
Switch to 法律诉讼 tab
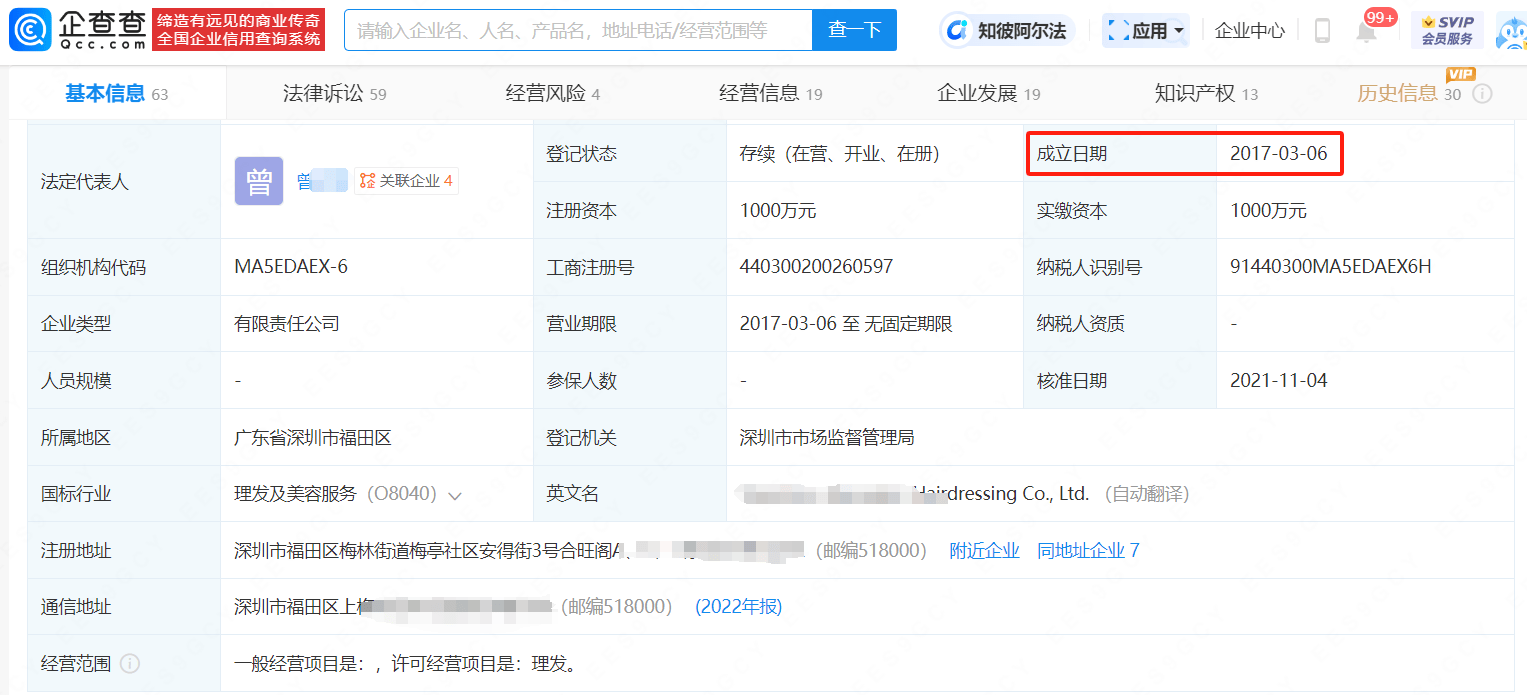(x=334, y=94)
